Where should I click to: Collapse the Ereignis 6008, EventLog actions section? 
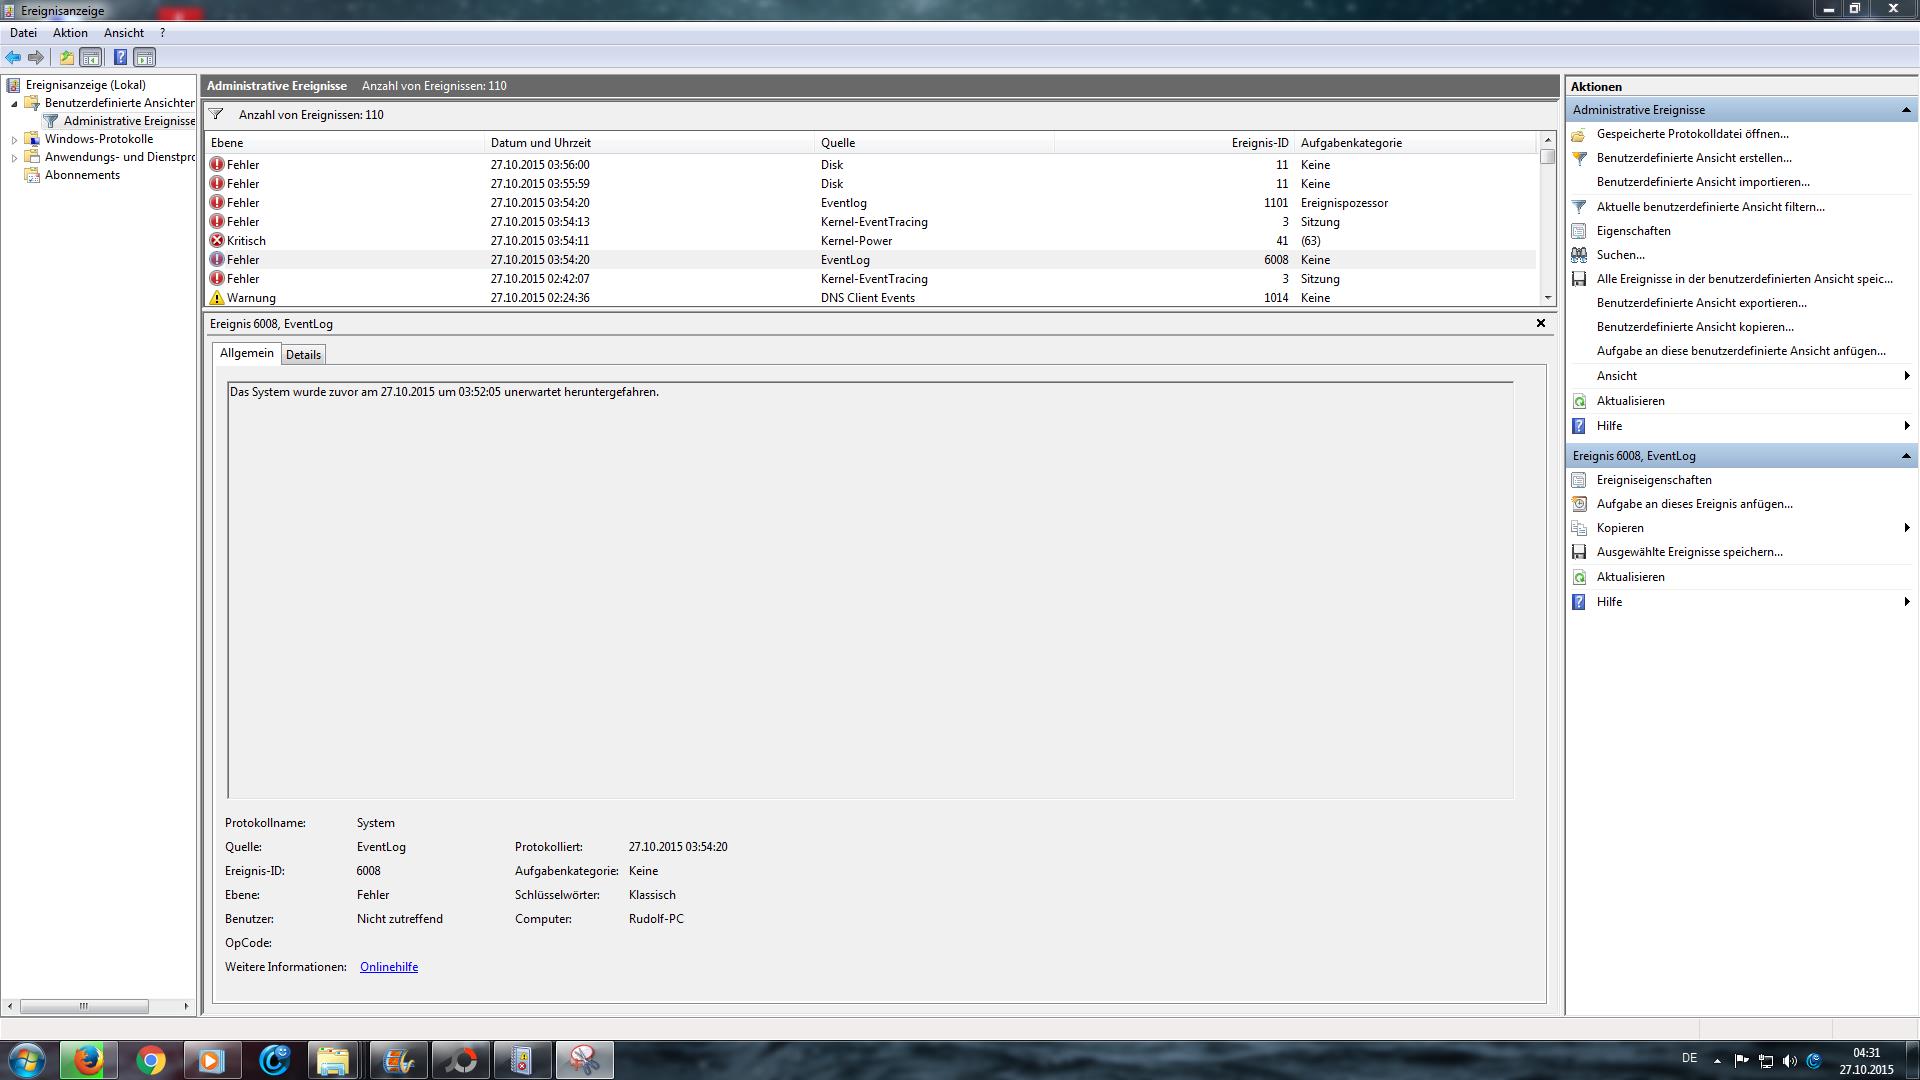point(1905,456)
